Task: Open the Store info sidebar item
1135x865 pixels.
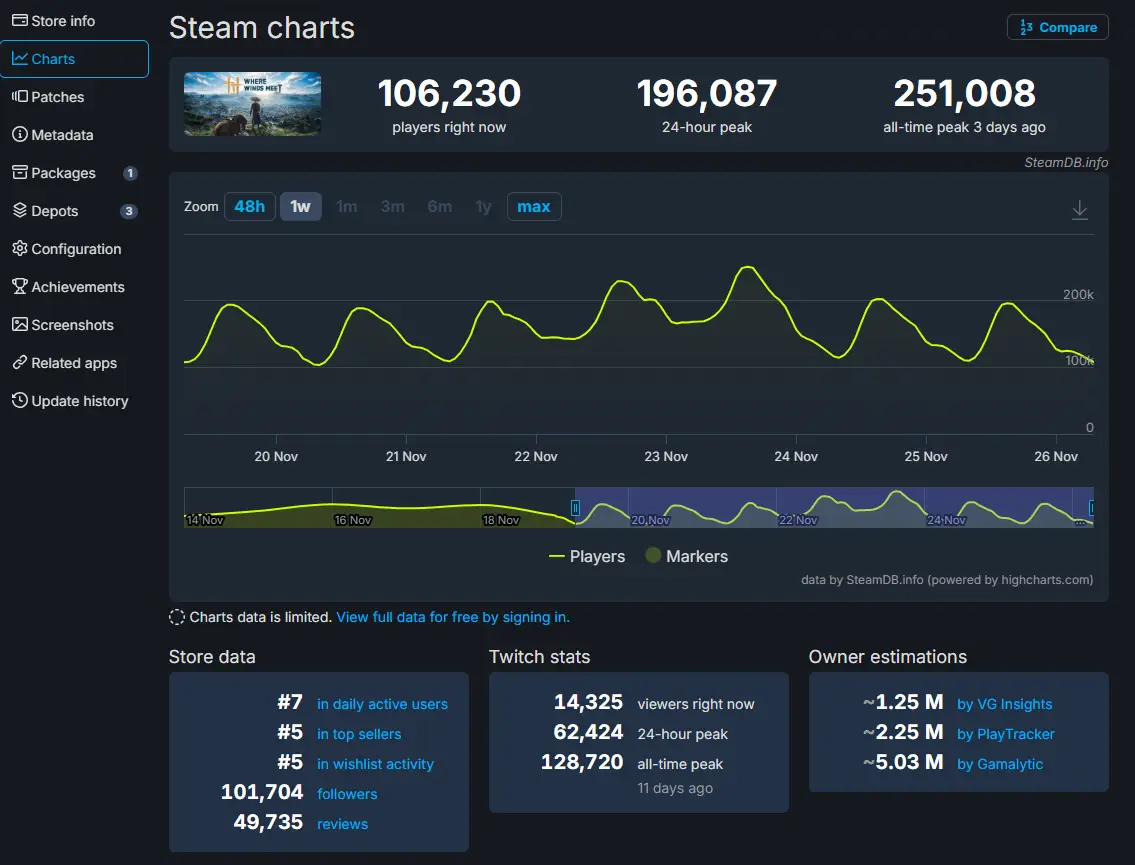Action: [63, 21]
